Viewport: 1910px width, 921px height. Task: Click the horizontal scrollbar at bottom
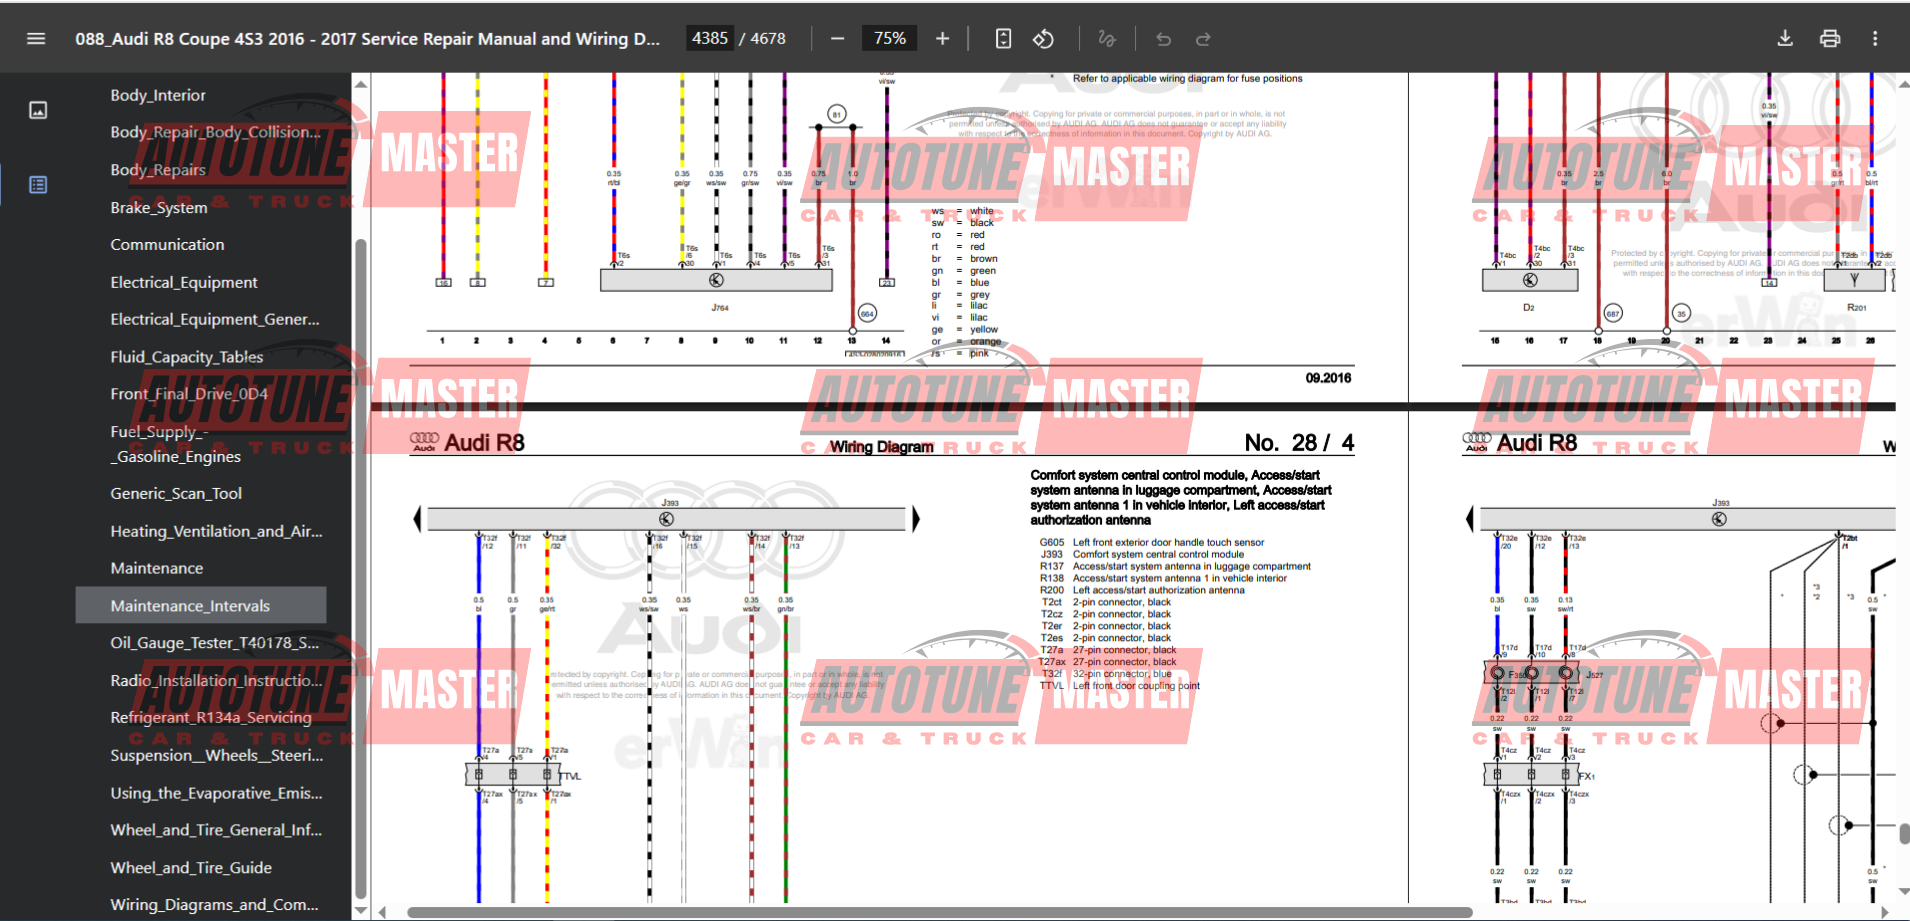(939, 912)
